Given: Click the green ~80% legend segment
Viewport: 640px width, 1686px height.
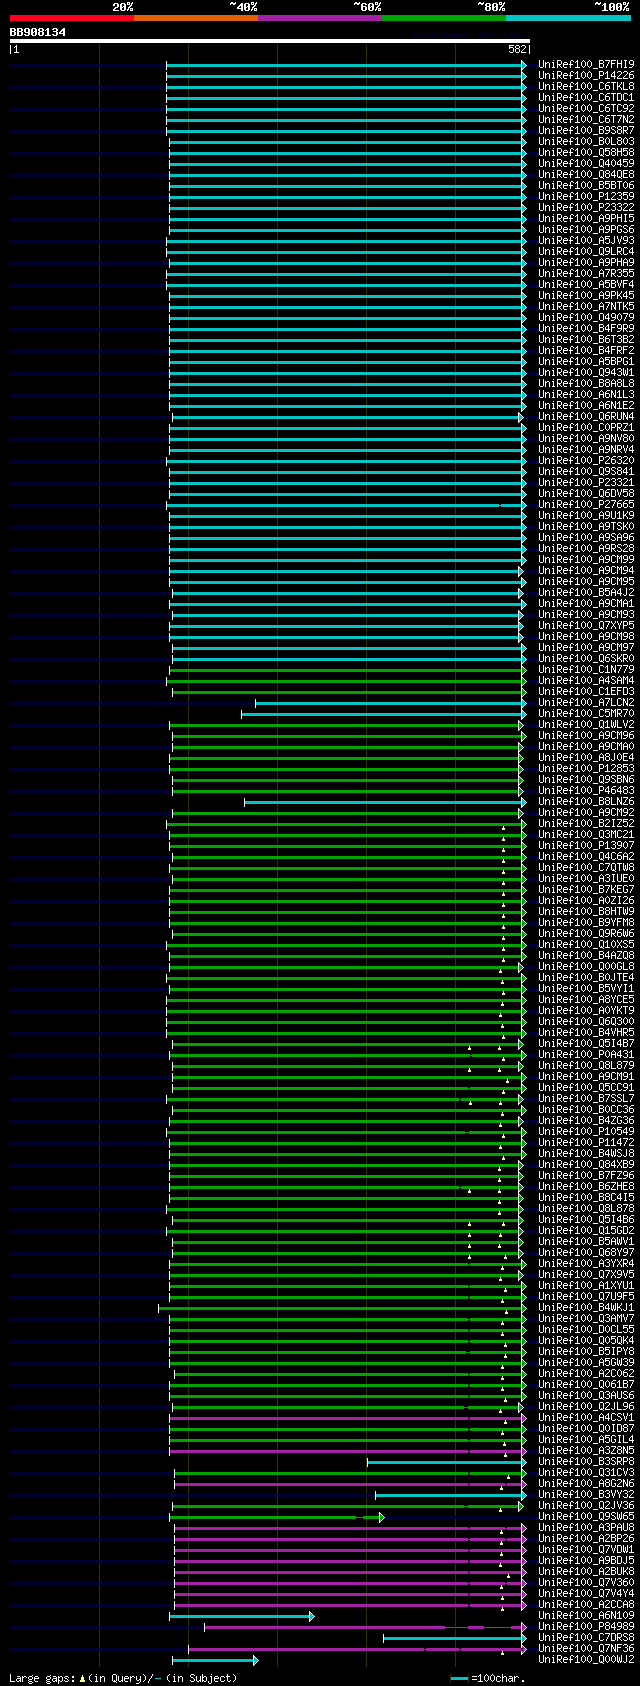Looking at the screenshot, I should pyautogui.click(x=444, y=17).
